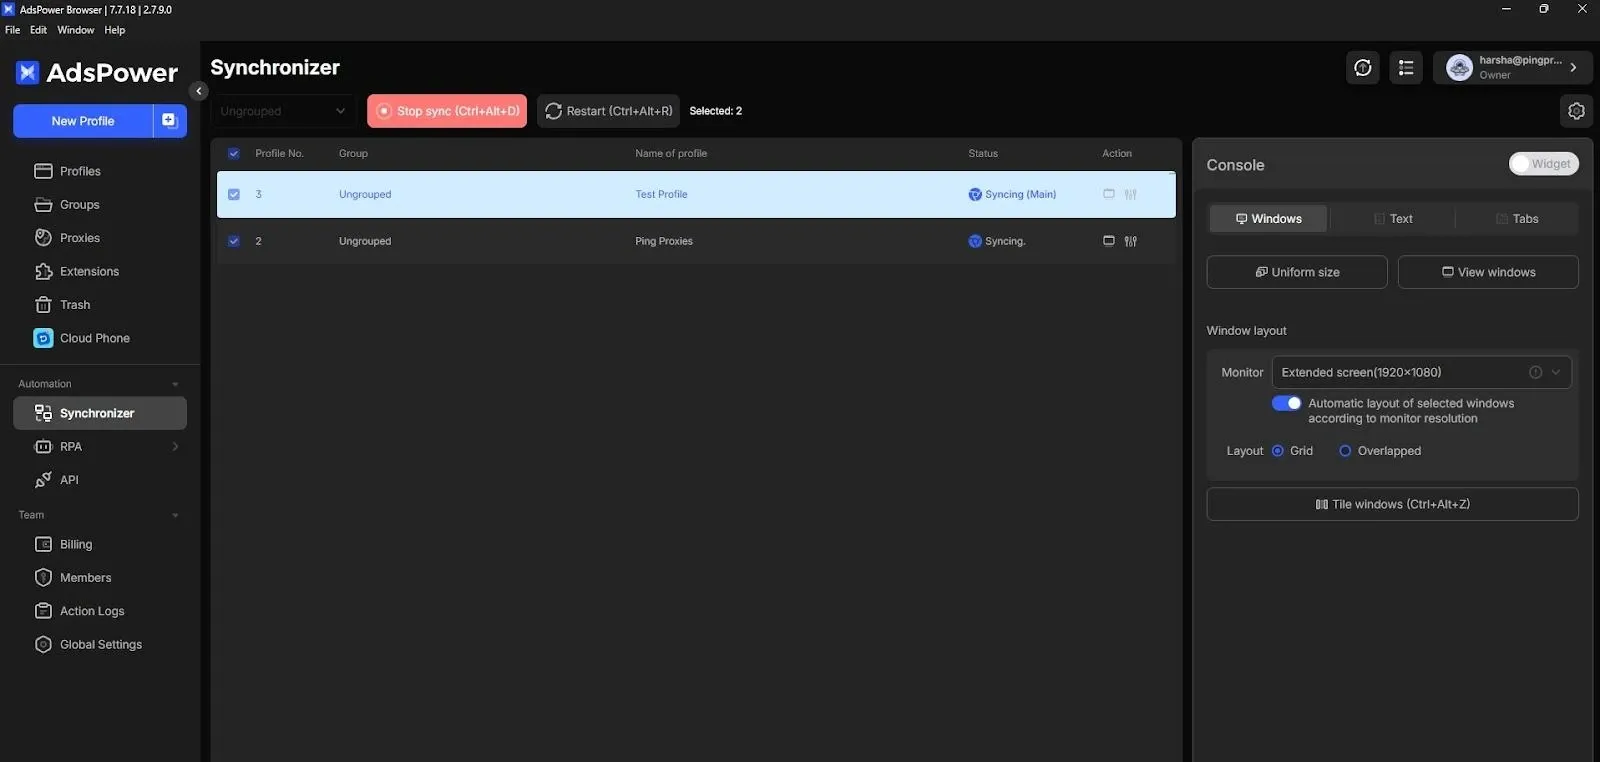Open sync settings sliders for Ping Proxies

pyautogui.click(x=1131, y=241)
